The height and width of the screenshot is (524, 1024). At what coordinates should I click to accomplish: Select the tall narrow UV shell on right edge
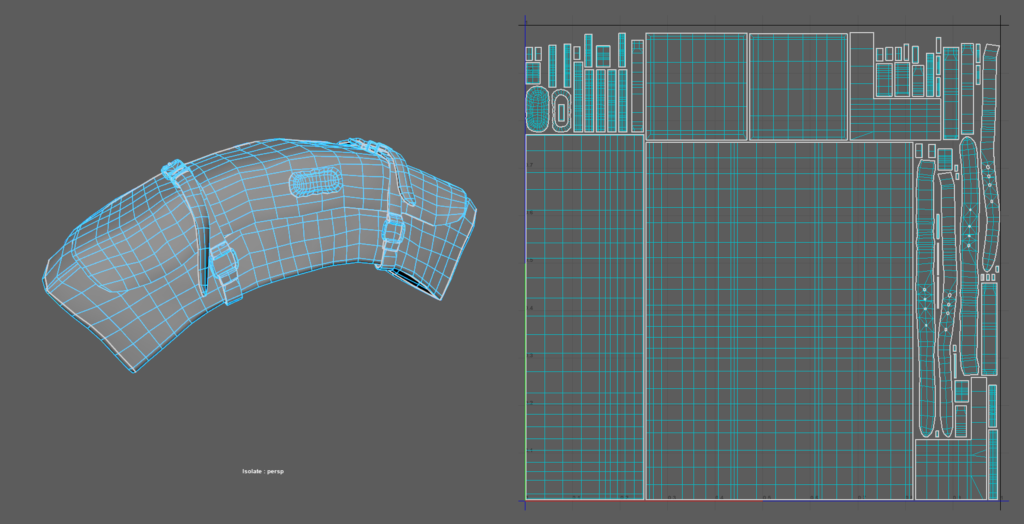tap(989, 328)
